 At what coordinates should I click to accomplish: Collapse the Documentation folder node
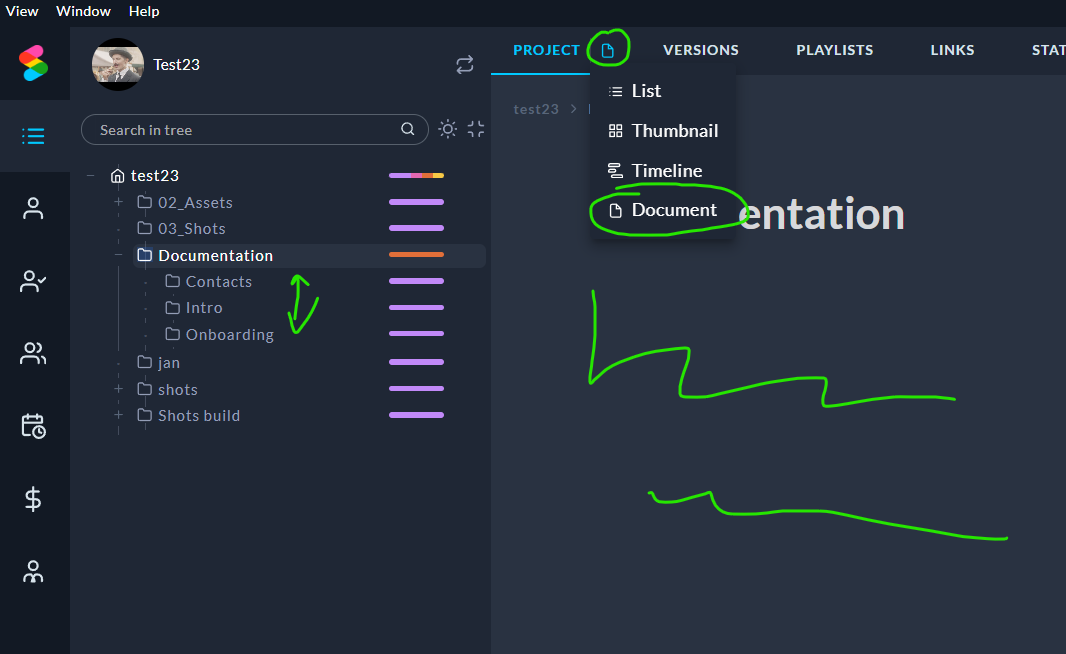118,255
